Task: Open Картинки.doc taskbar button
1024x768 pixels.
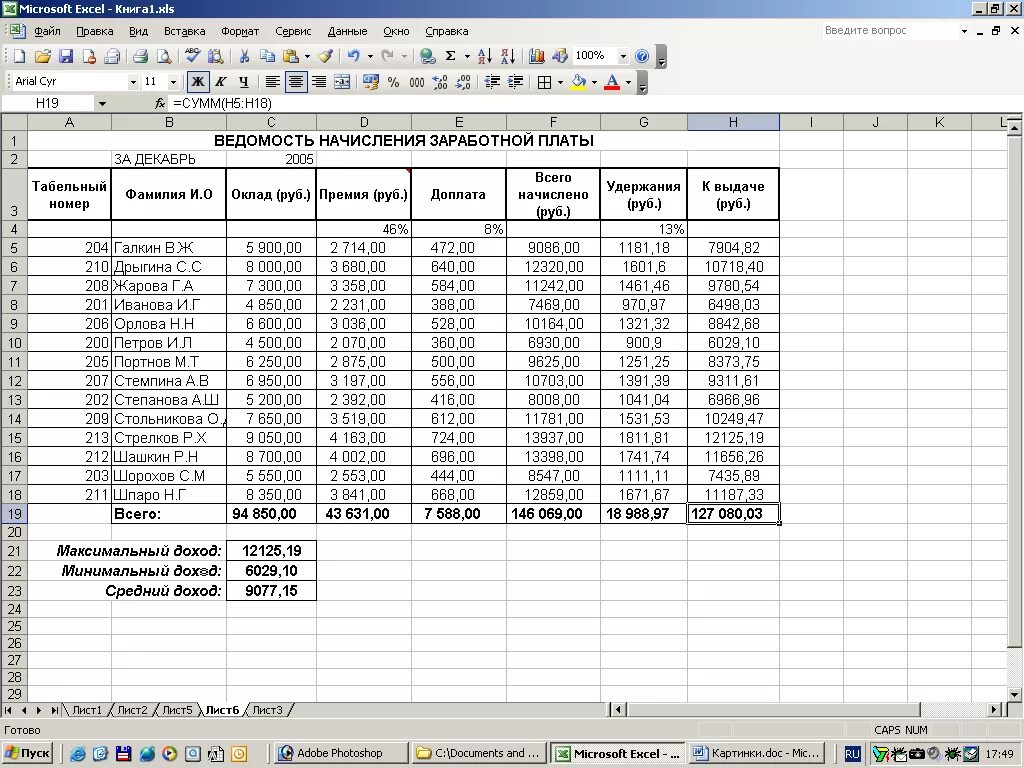Action: 756,753
